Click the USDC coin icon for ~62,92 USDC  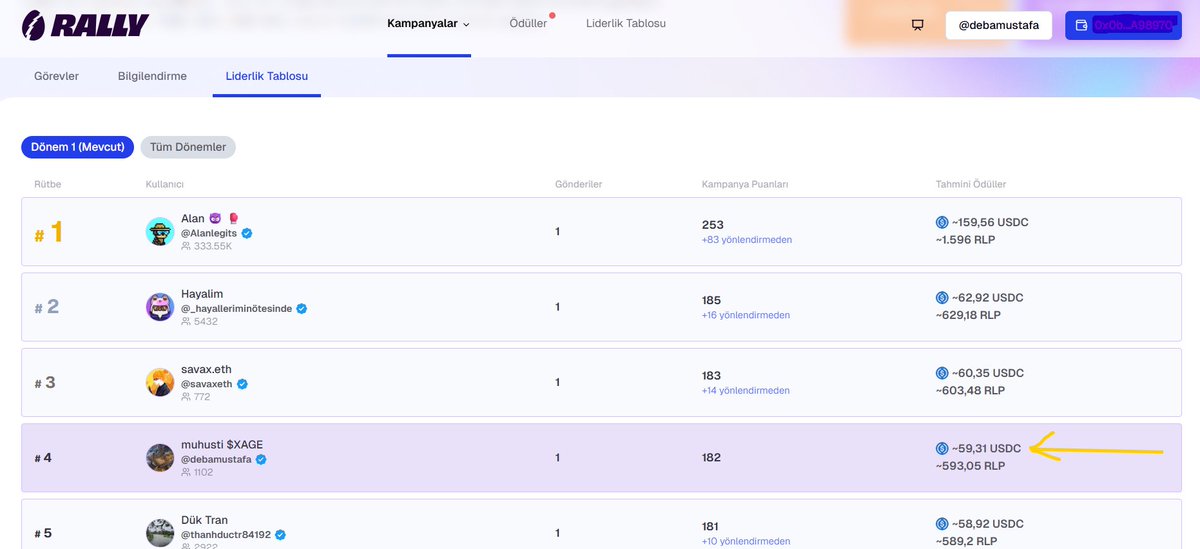[942, 298]
